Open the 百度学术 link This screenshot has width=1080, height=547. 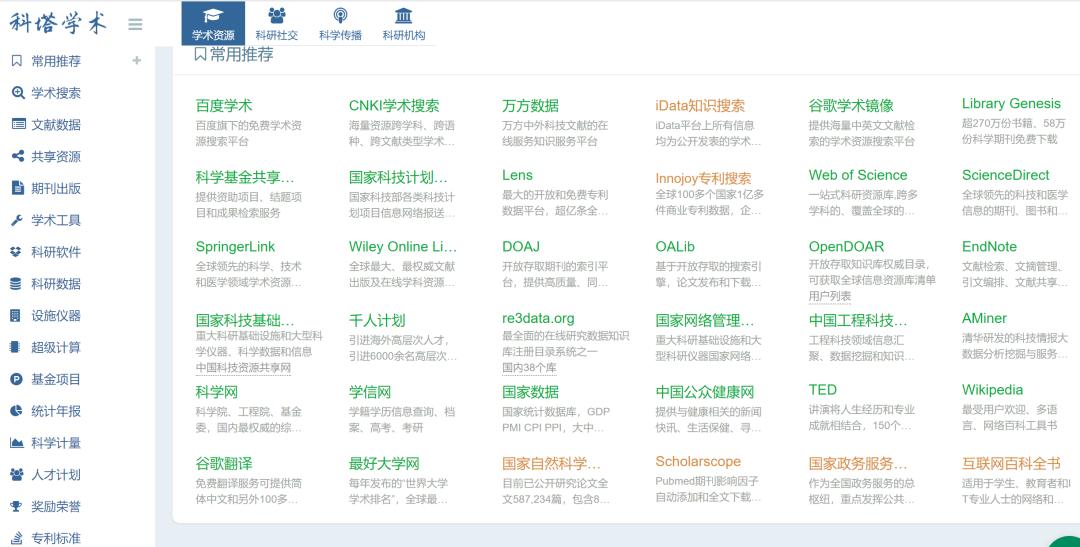(x=224, y=105)
